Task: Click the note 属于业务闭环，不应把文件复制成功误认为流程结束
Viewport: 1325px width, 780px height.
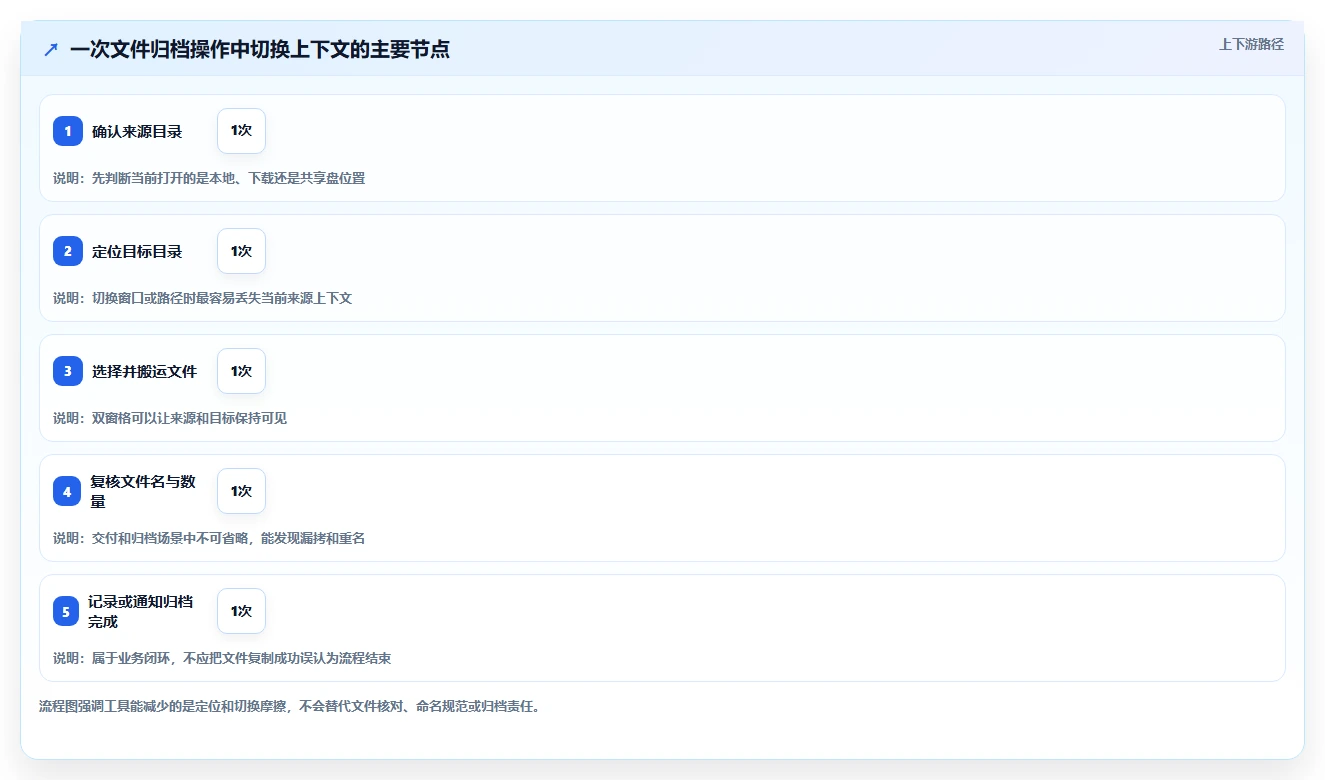Action: coord(241,658)
